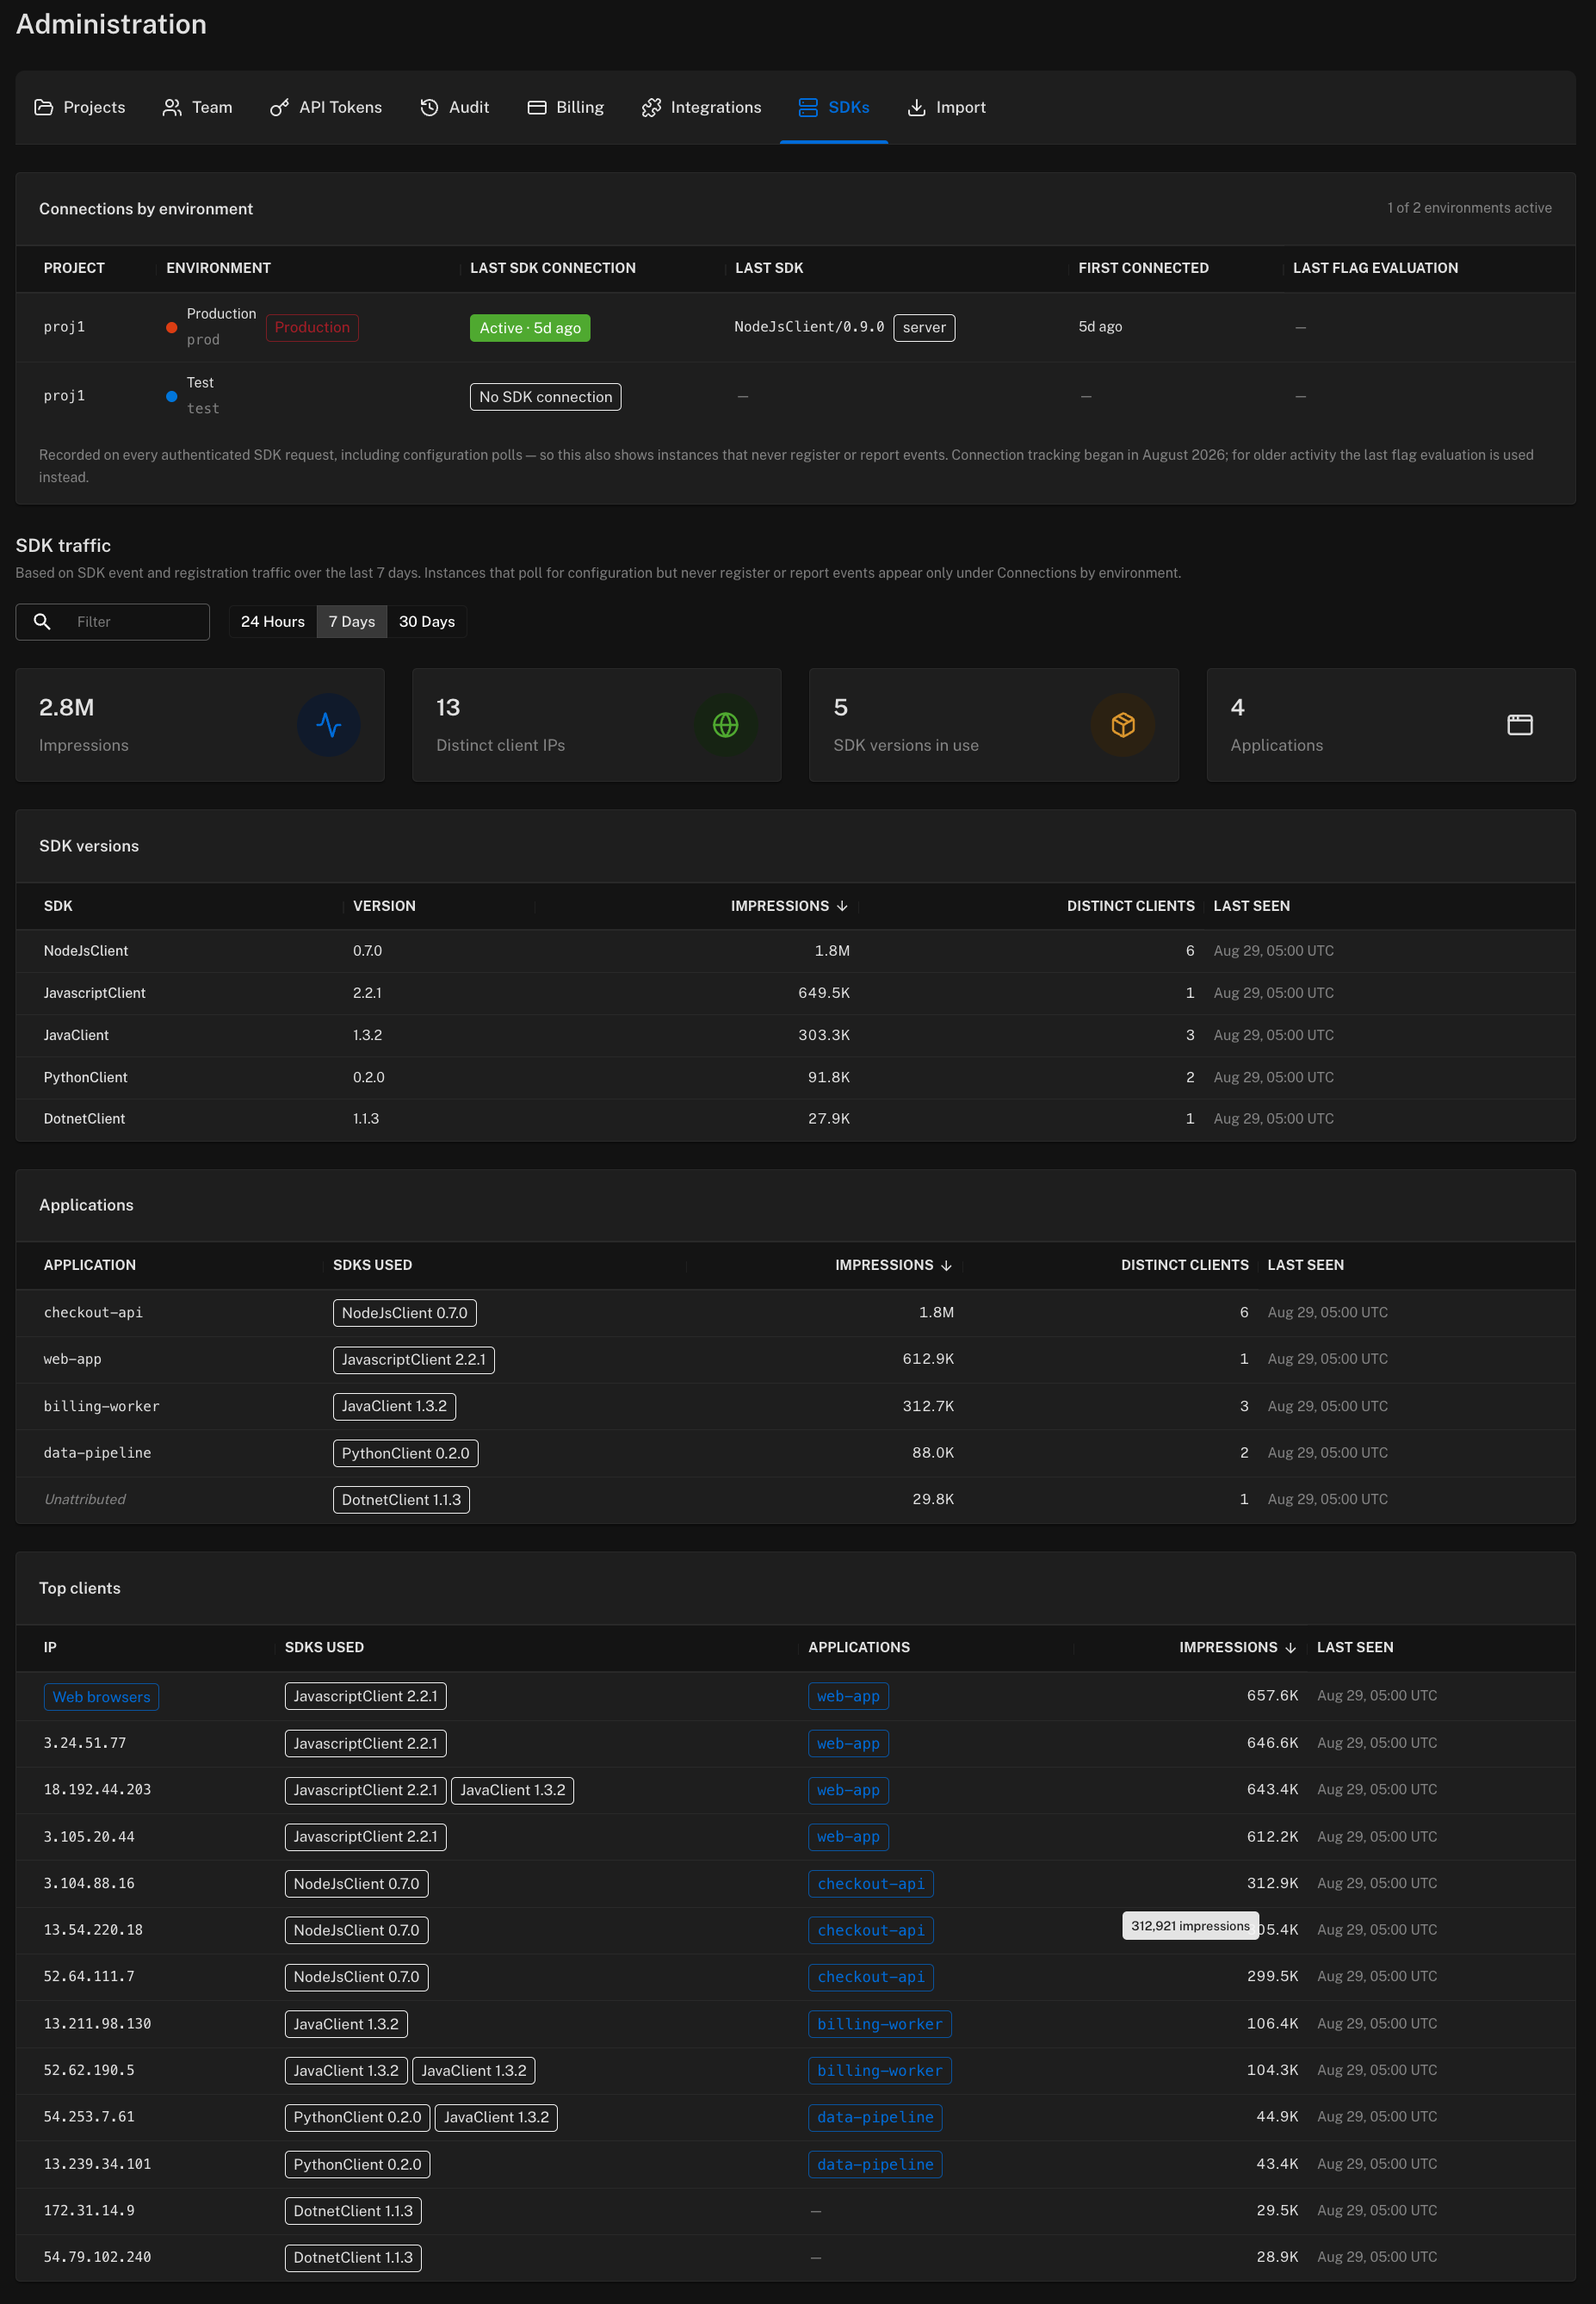The height and width of the screenshot is (2304, 1596).
Task: Click the history clock icon next to Audit
Action: click(429, 107)
